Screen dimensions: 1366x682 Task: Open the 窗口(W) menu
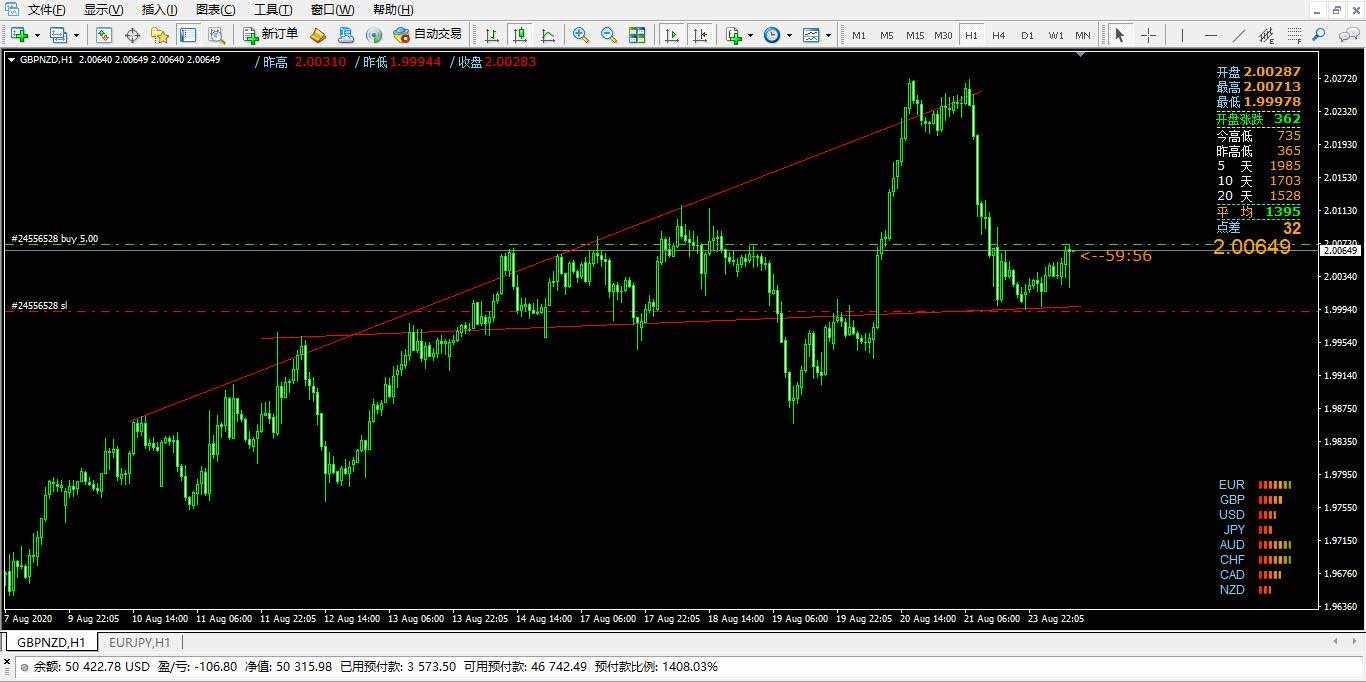(x=332, y=10)
